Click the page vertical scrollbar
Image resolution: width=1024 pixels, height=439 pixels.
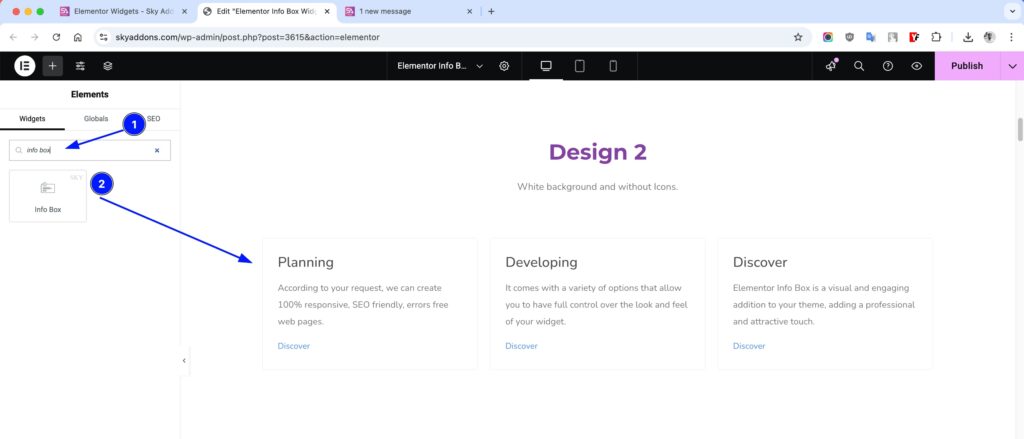click(1020, 129)
